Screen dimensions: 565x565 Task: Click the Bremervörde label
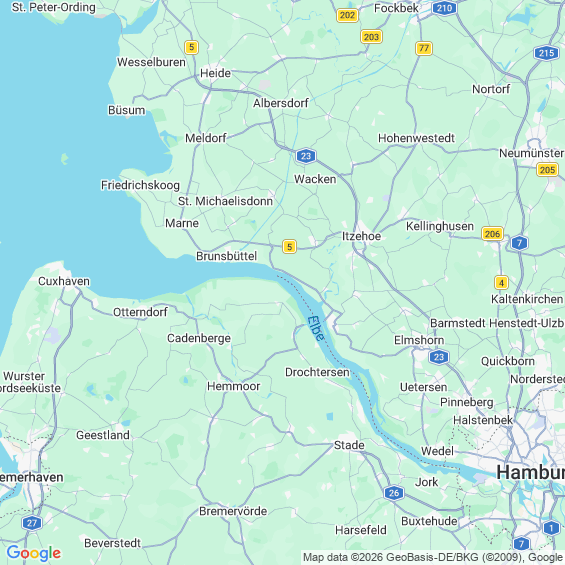pos(233,511)
